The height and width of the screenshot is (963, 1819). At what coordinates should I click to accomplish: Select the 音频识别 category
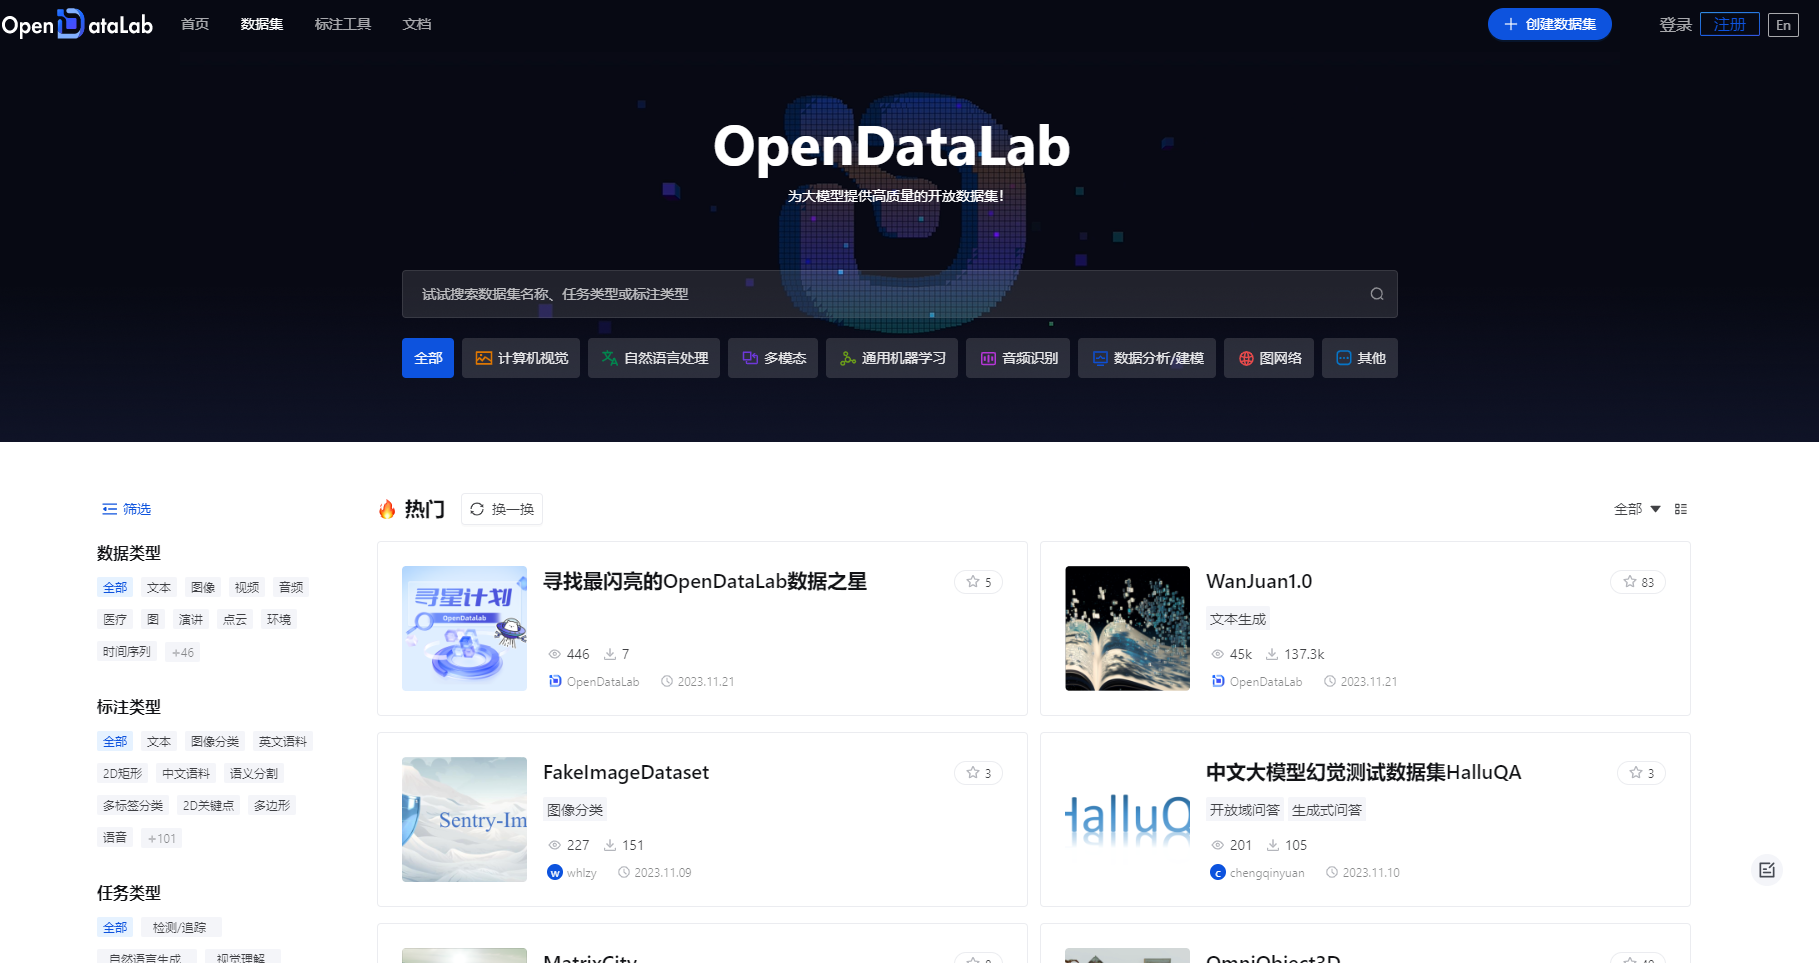coord(1018,358)
